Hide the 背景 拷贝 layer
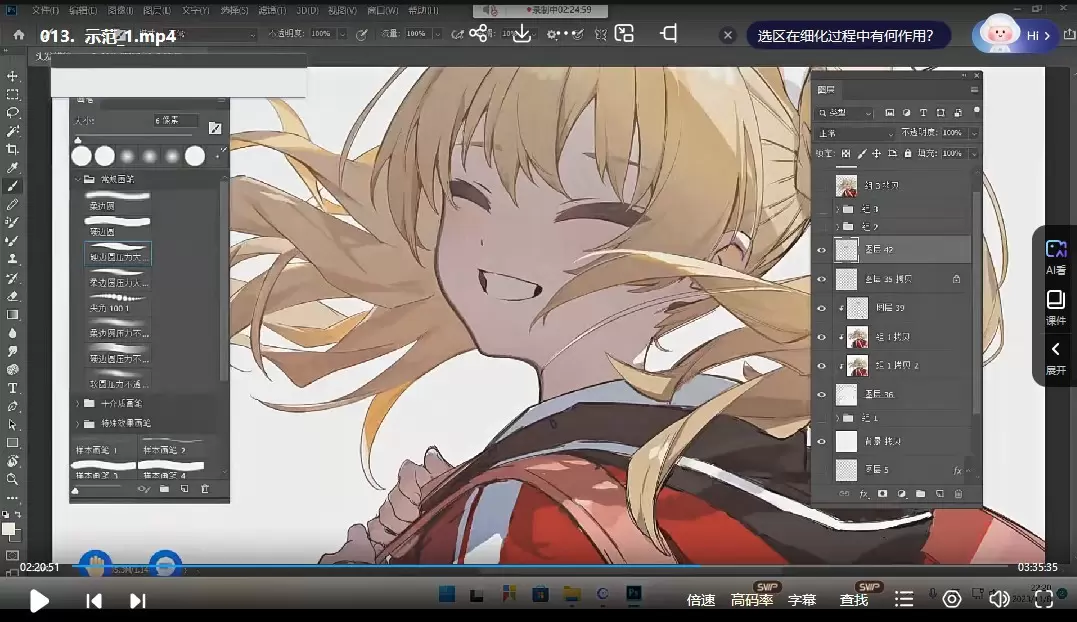The image size is (1077, 622). (821, 441)
